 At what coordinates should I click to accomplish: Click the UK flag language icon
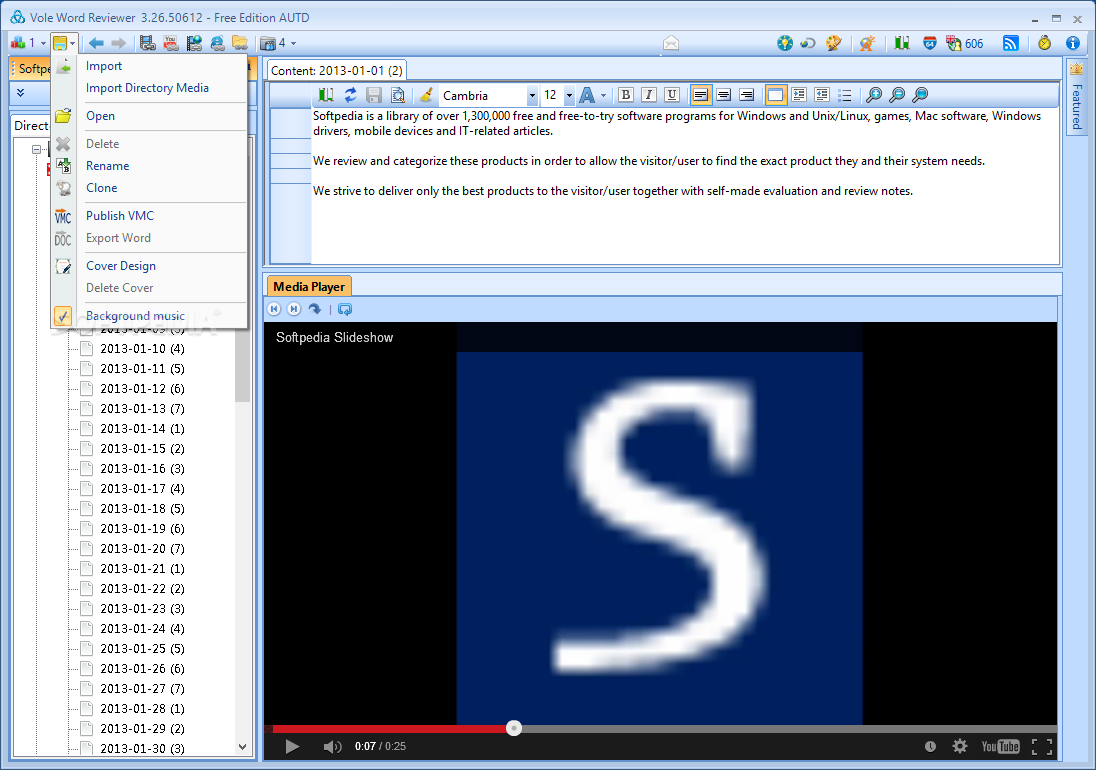(953, 43)
